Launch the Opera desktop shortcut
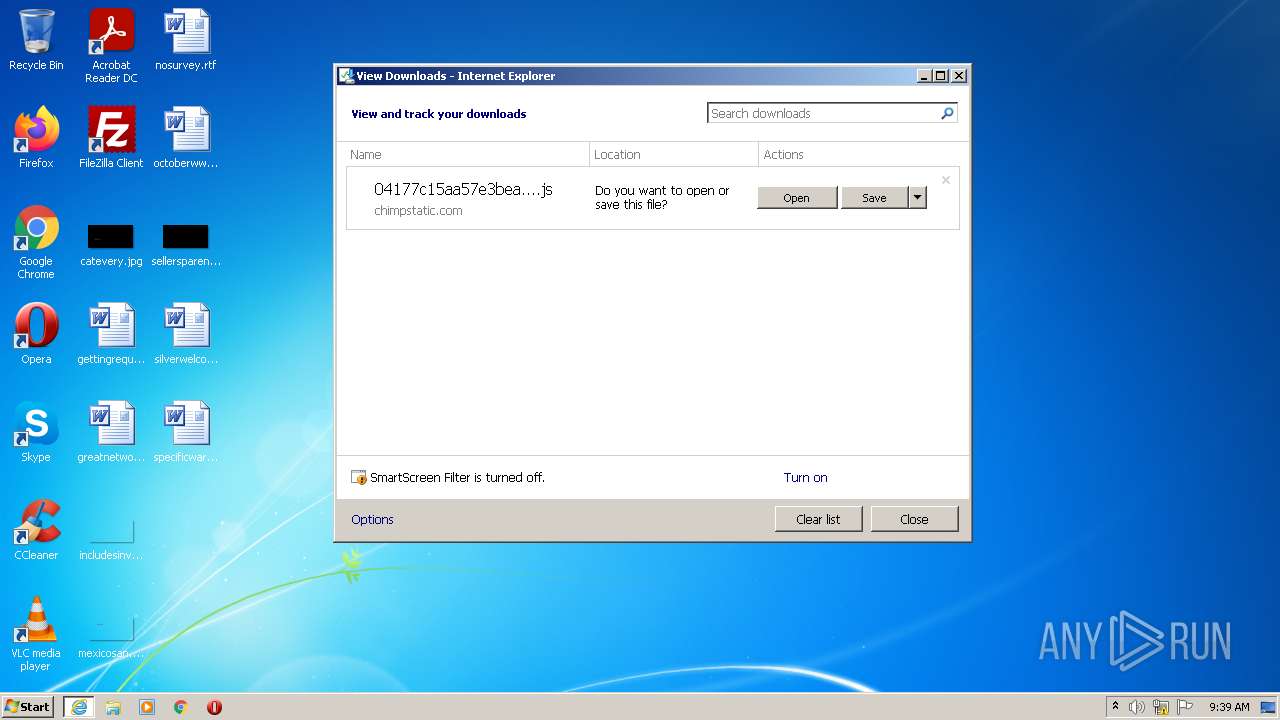 36,334
